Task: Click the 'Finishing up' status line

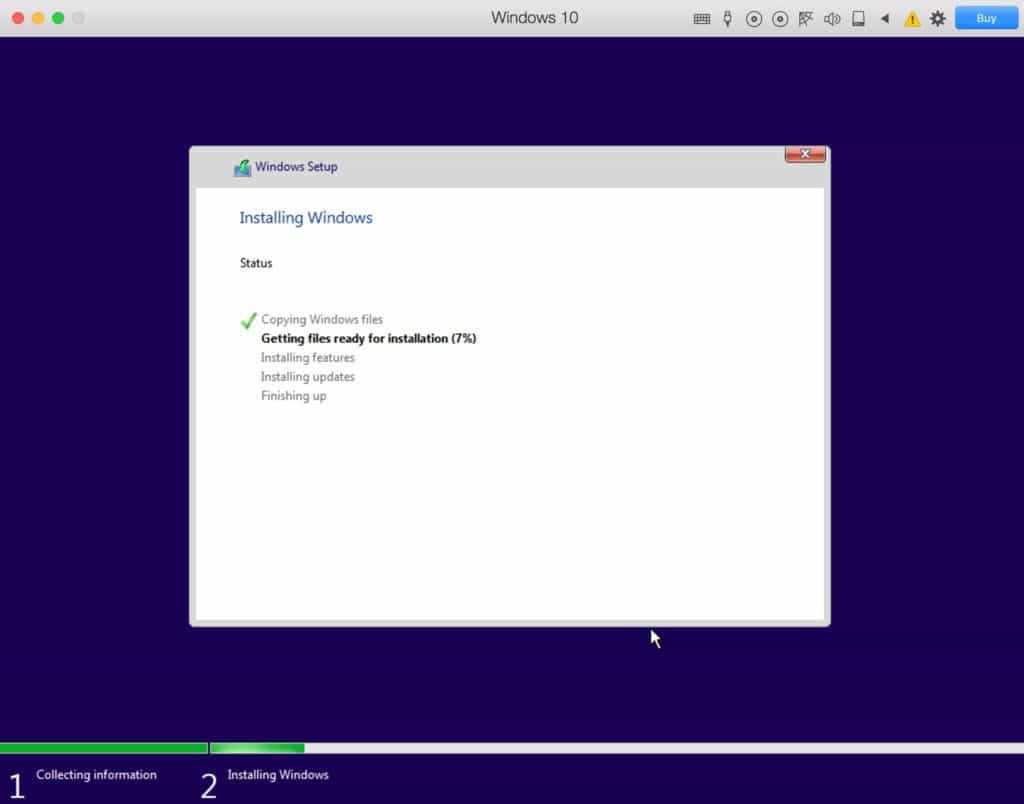Action: [x=293, y=396]
